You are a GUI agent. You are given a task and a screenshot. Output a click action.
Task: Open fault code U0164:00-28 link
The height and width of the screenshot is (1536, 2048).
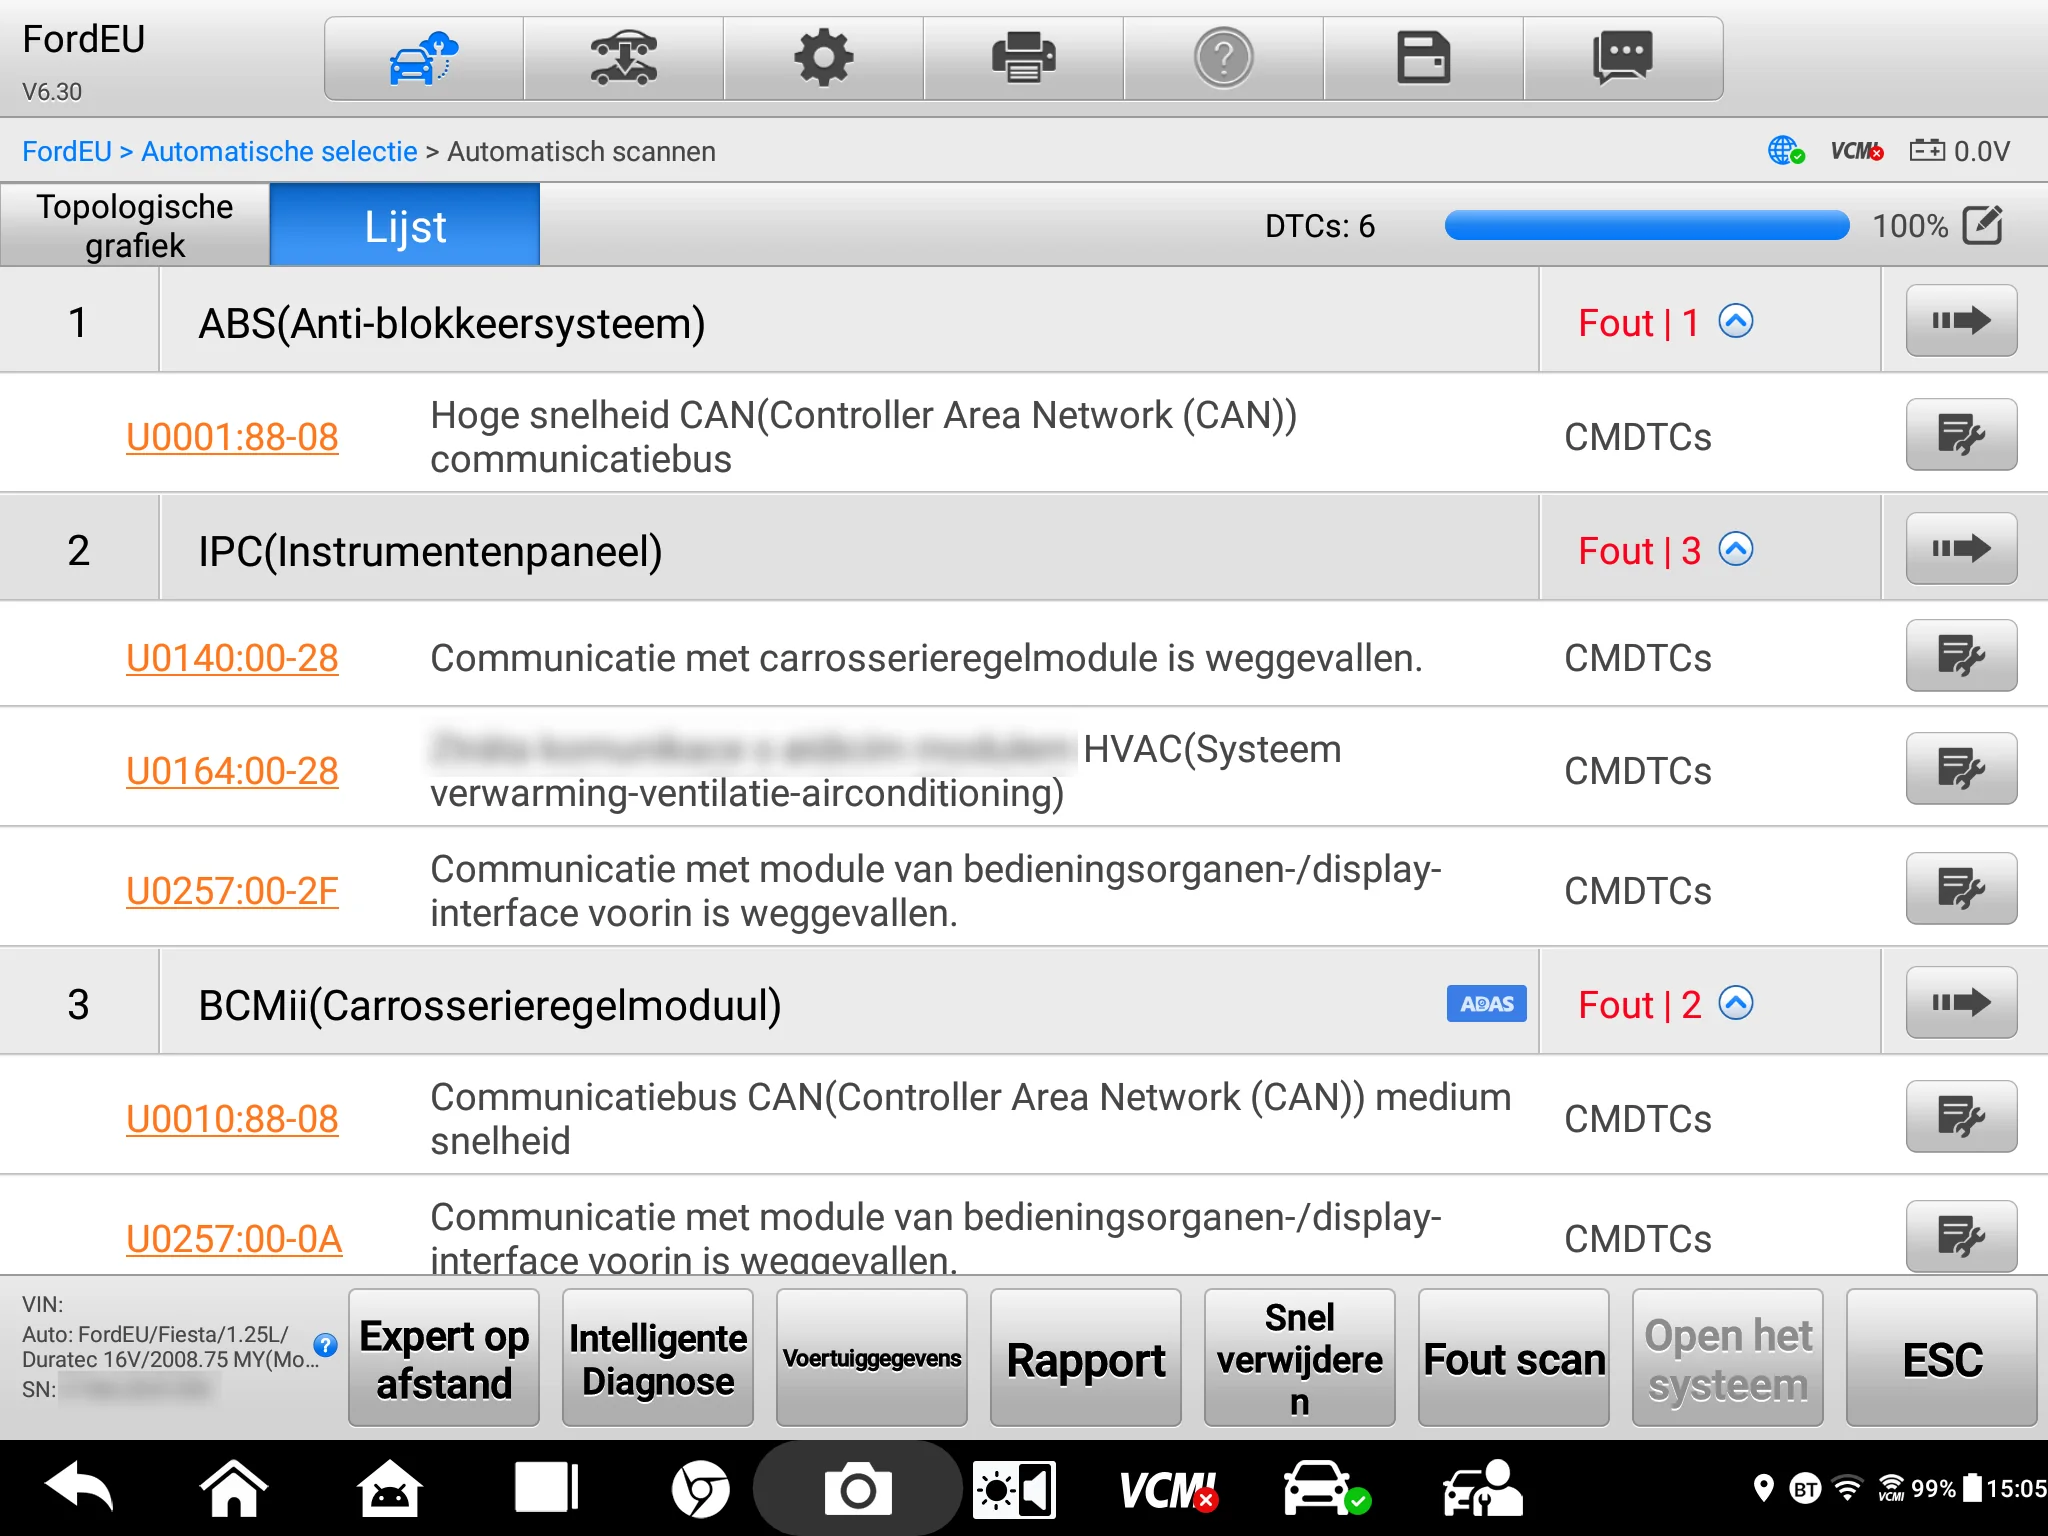pyautogui.click(x=232, y=771)
